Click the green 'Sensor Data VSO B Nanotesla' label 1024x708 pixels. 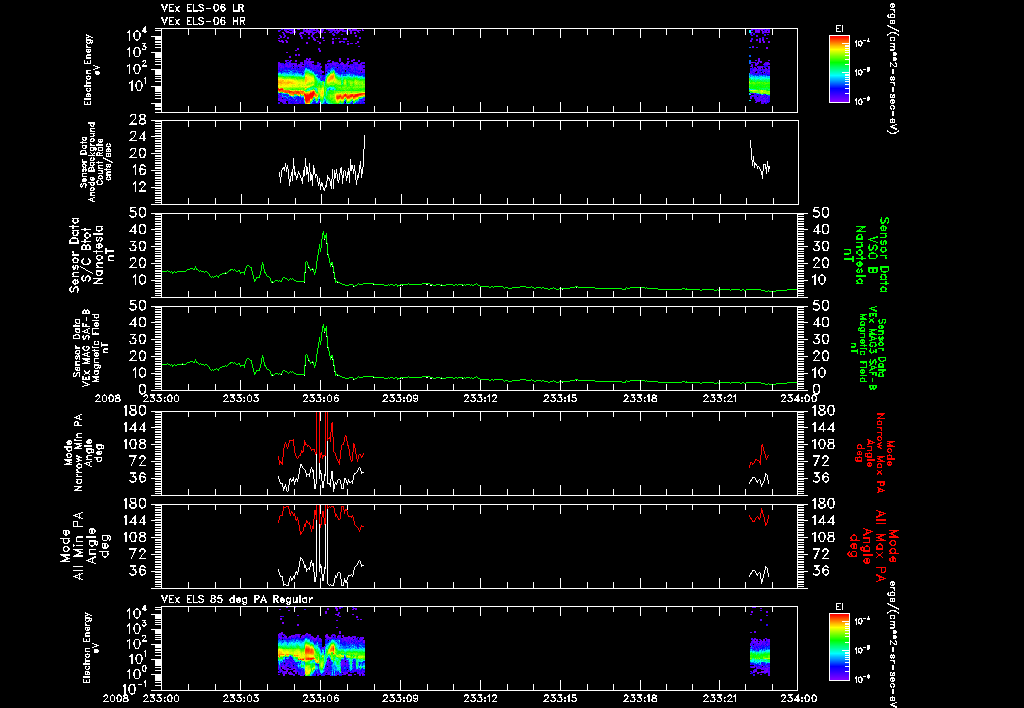(x=866, y=255)
